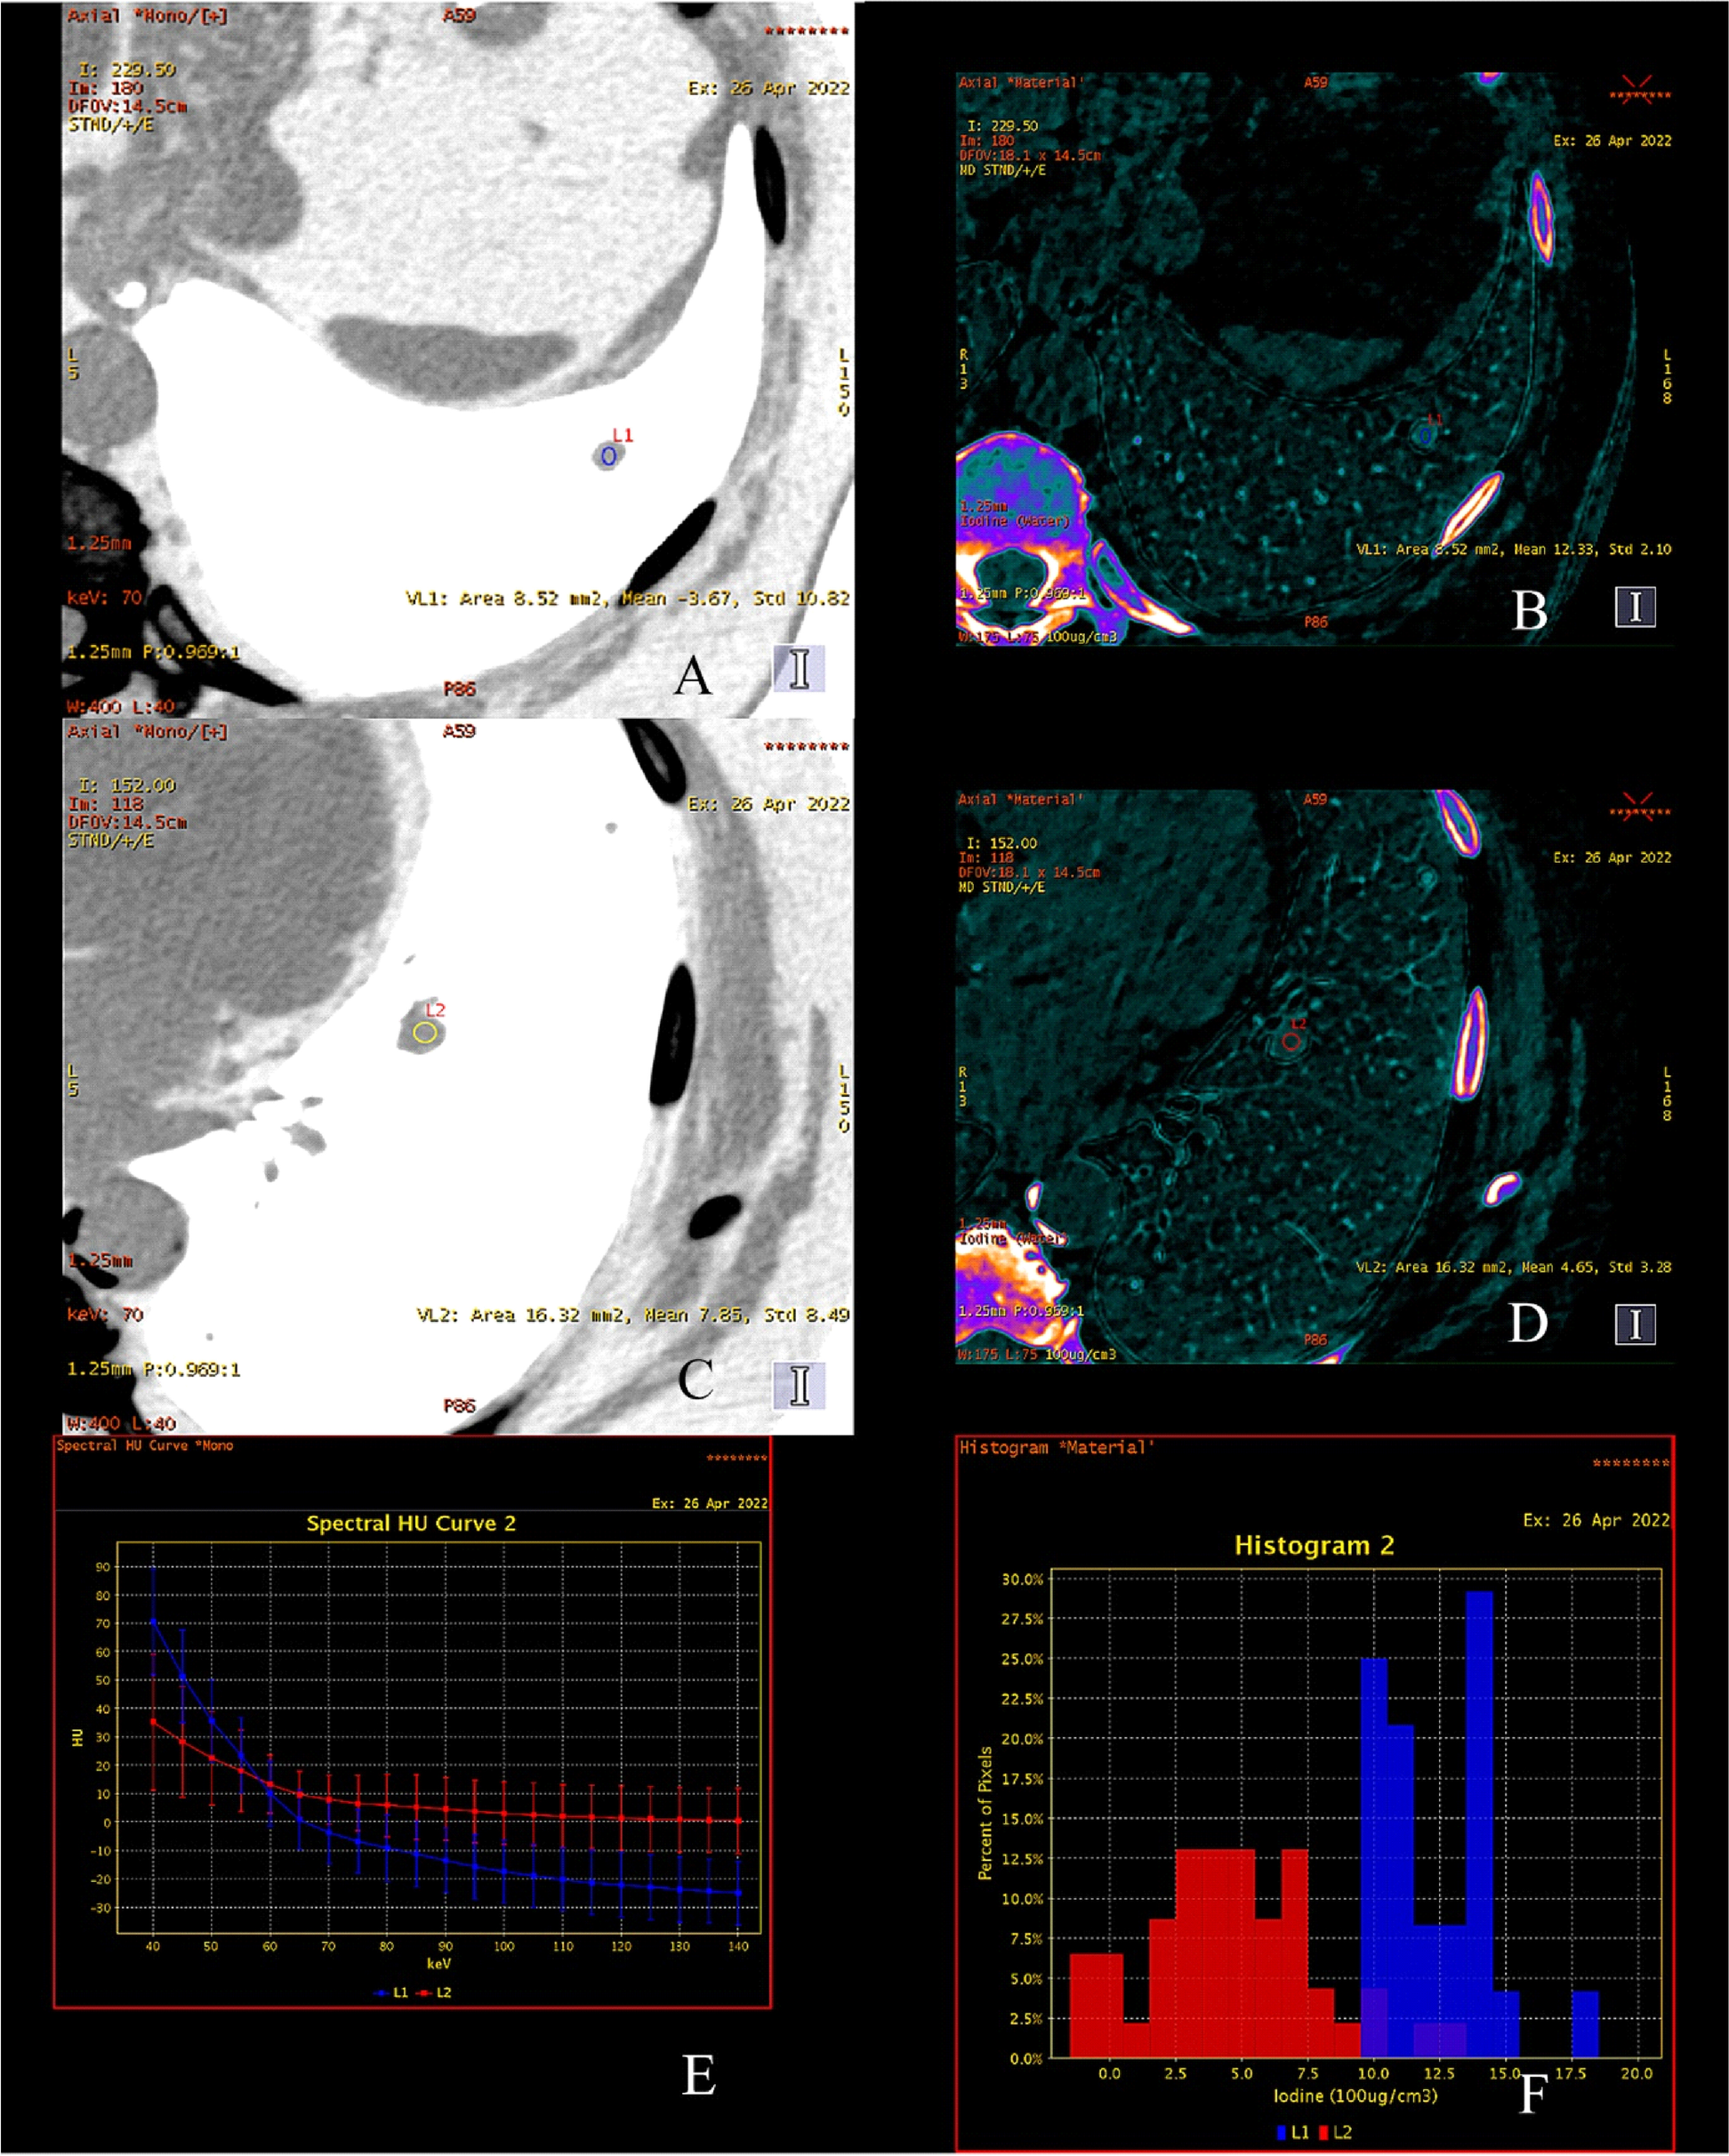
Task: Click 'VL1: Area 8.52 mm2, Mean -3.67' readout
Action: tap(572, 599)
